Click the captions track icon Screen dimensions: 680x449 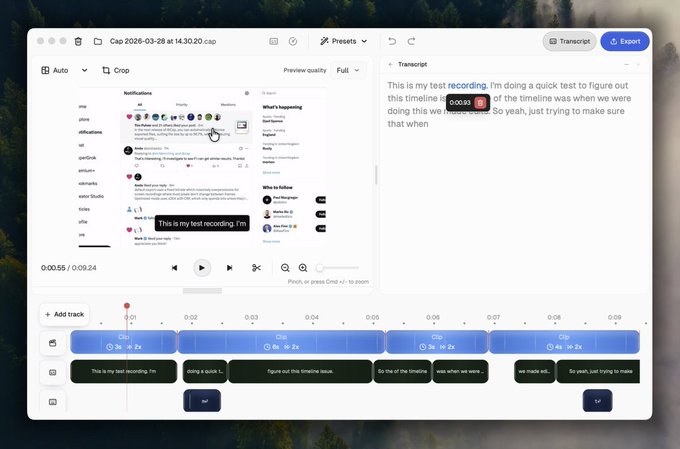52,372
